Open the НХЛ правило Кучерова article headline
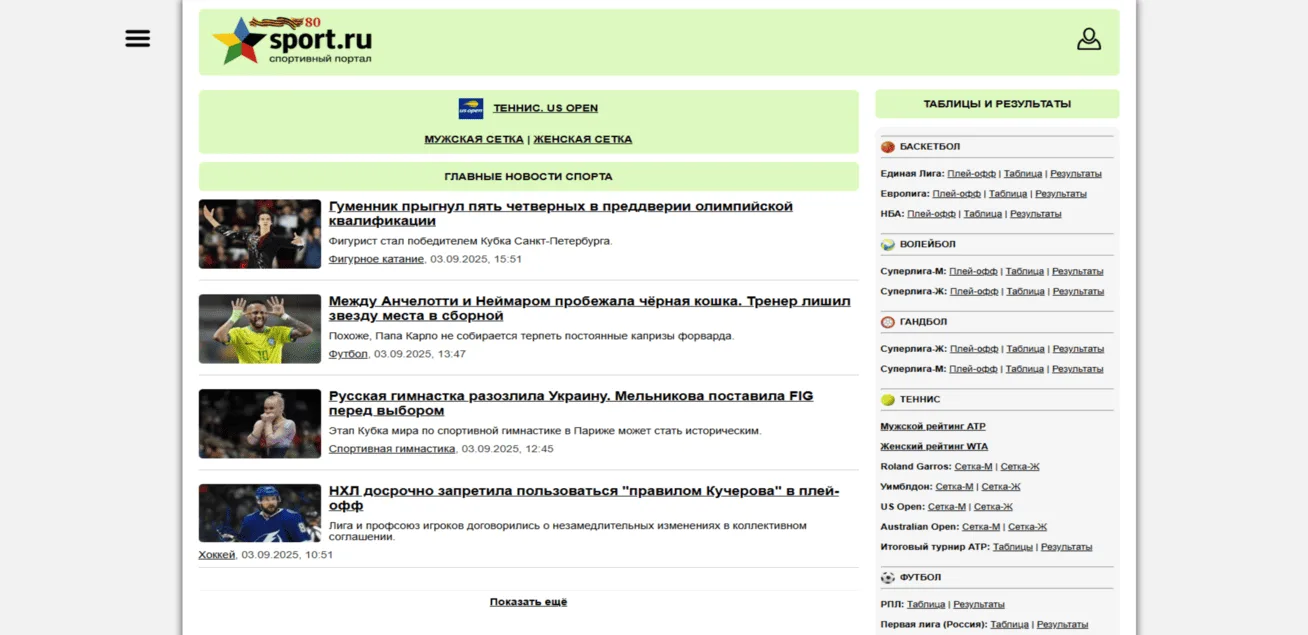The width and height of the screenshot is (1308, 635). click(584, 498)
